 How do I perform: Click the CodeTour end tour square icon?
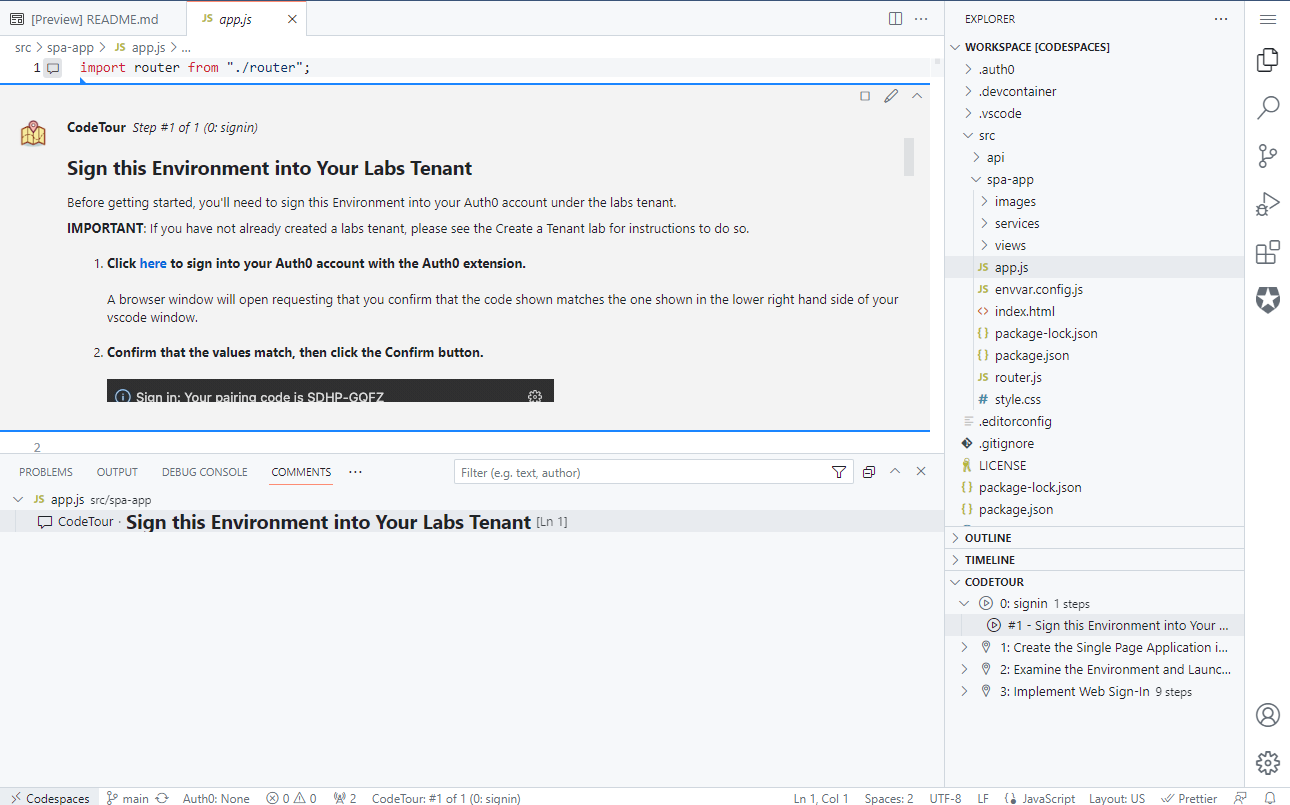865,96
